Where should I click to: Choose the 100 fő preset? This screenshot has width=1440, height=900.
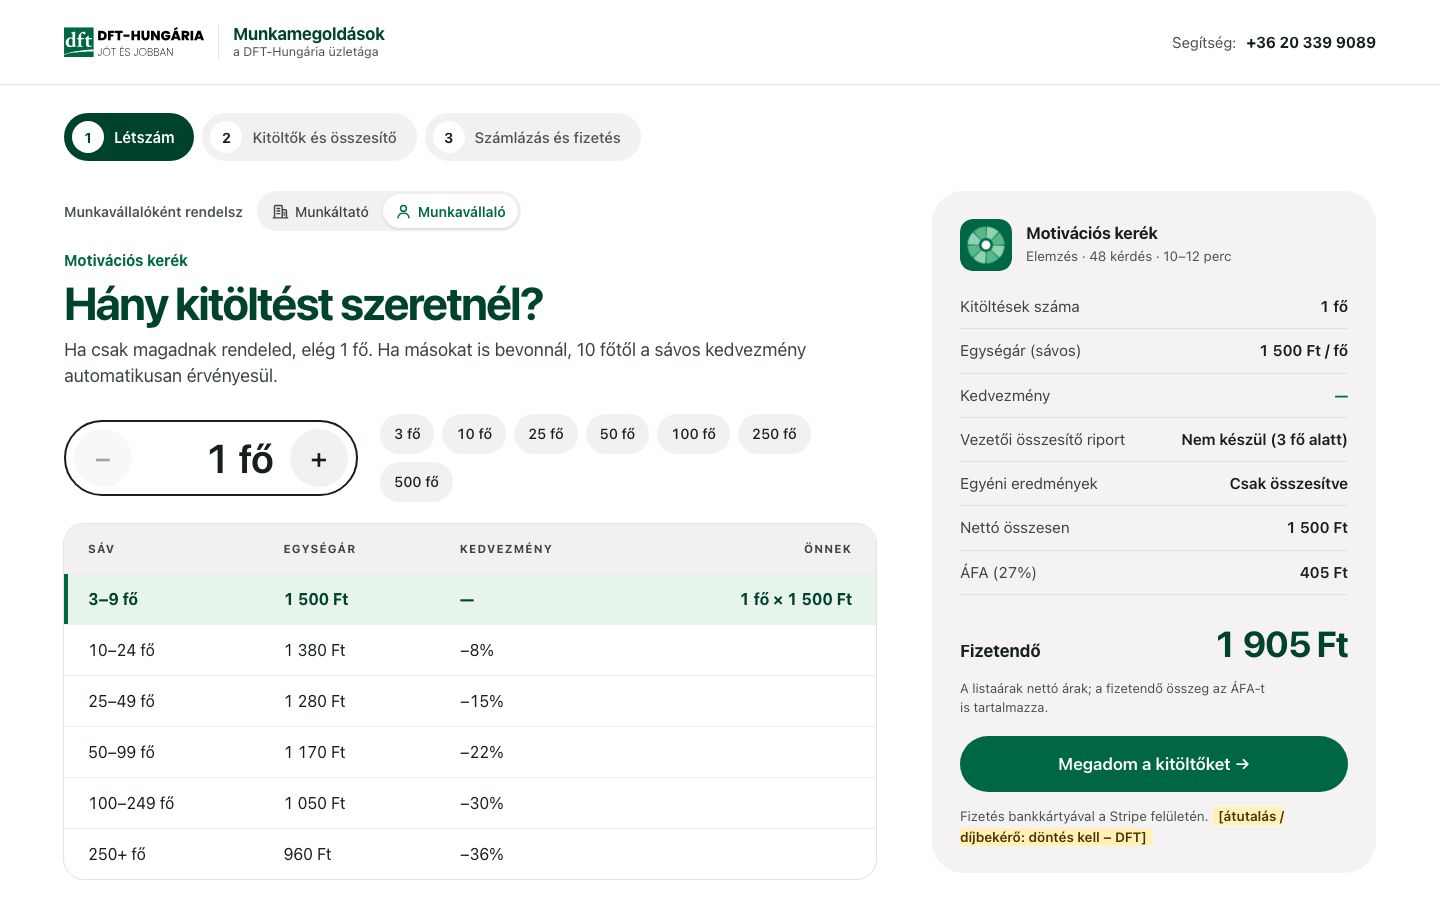[694, 434]
